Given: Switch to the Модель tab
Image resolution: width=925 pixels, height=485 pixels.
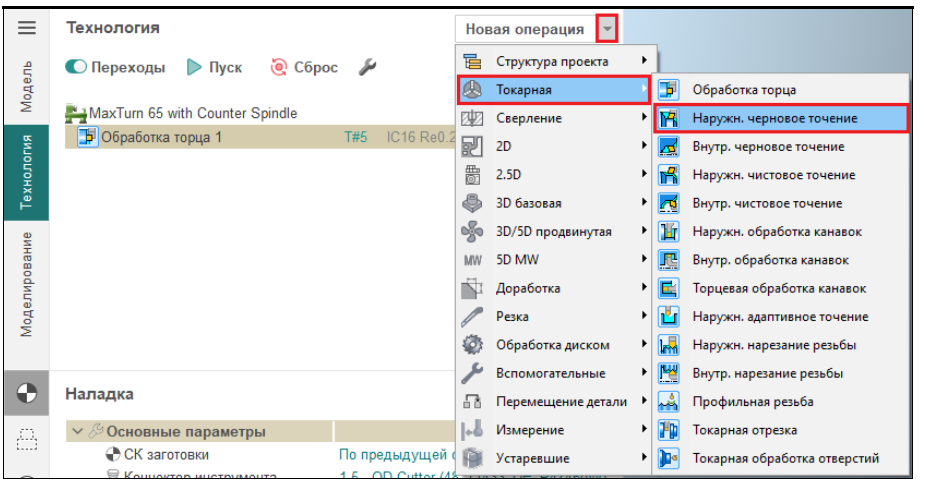Looking at the screenshot, I should [27, 85].
